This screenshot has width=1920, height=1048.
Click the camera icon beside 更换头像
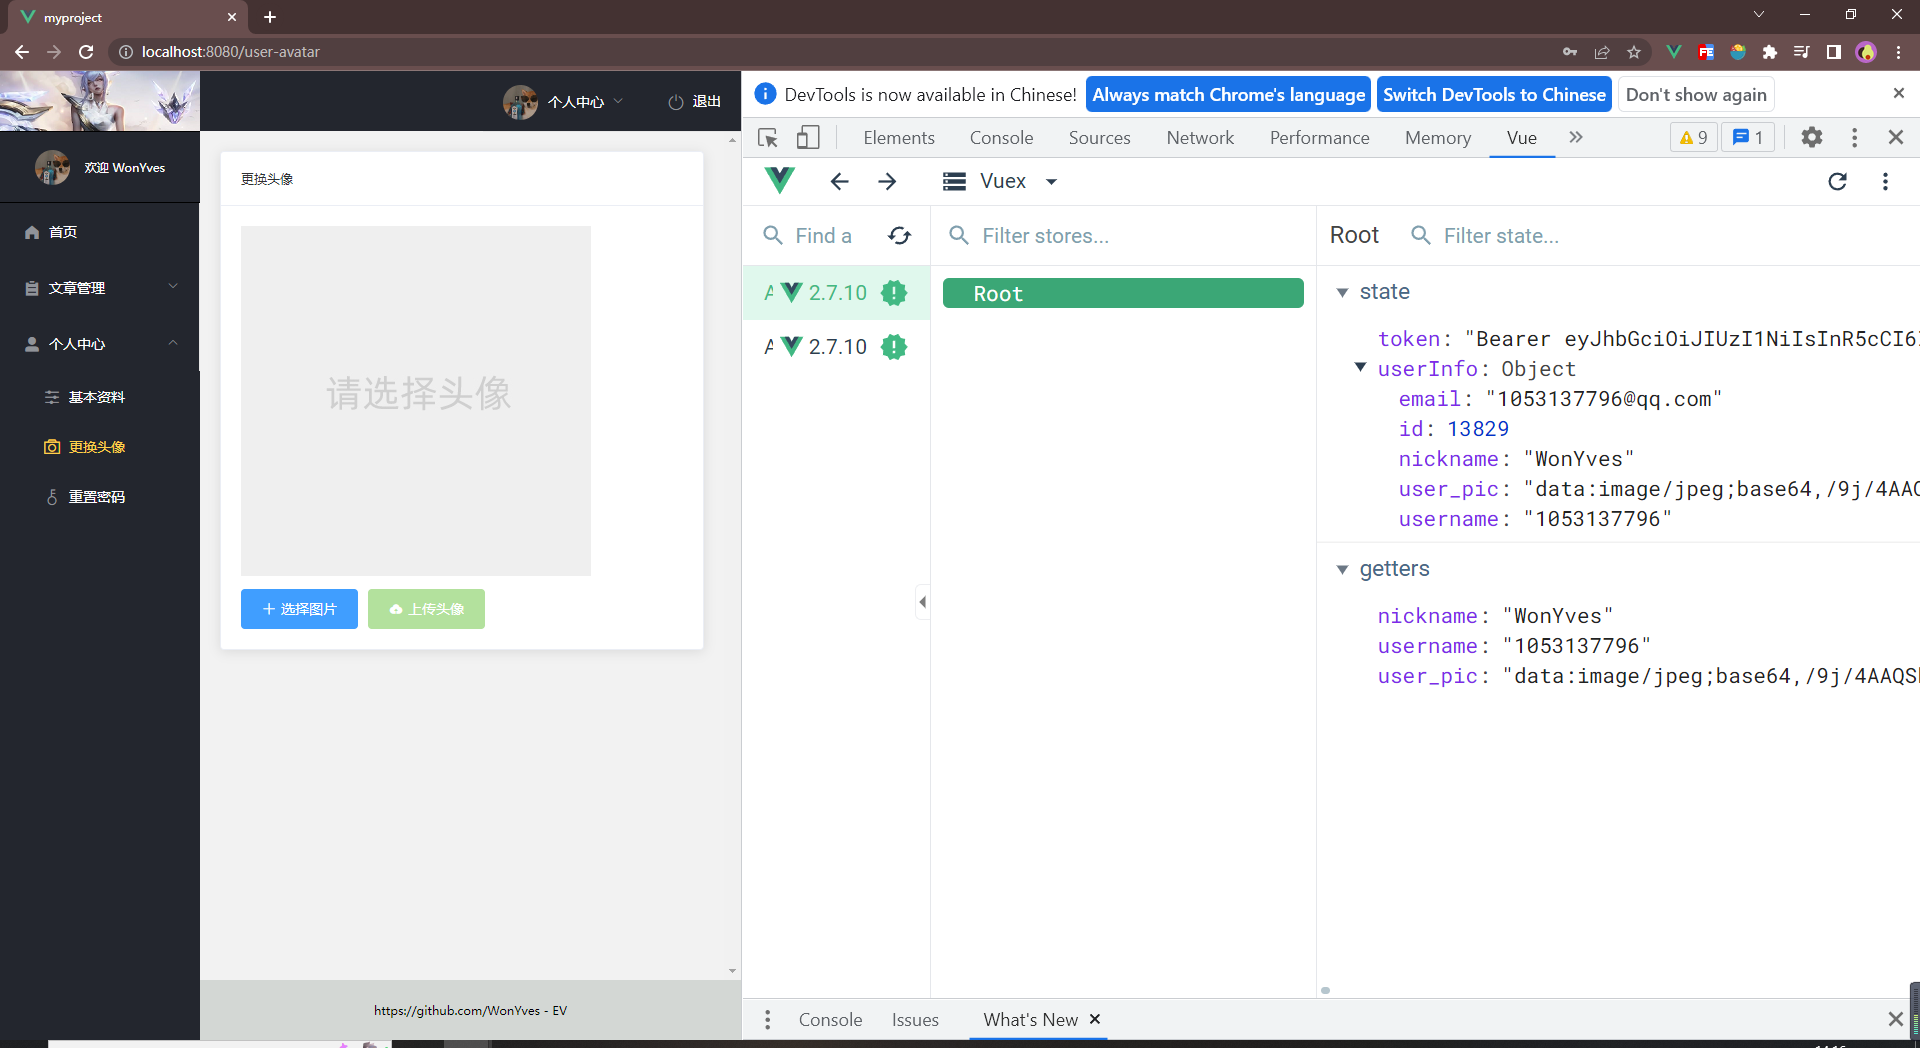(x=52, y=447)
